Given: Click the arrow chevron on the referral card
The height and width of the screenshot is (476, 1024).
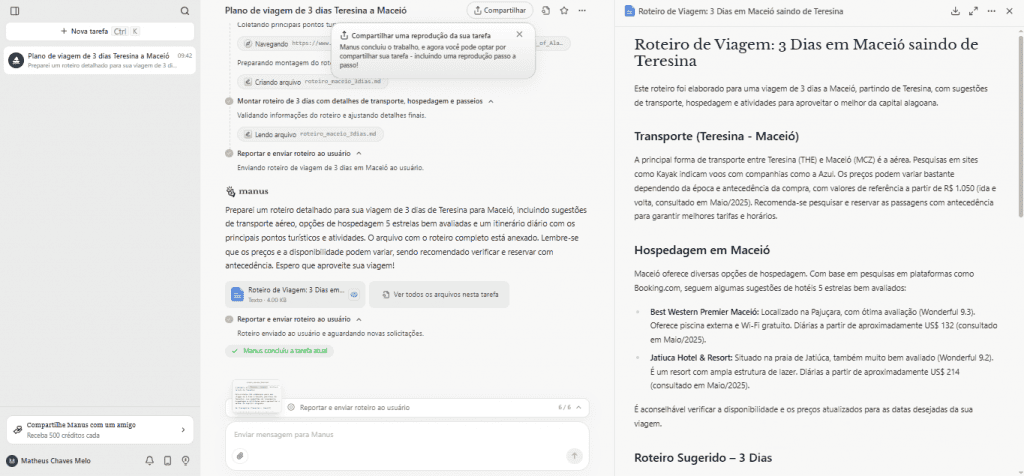Looking at the screenshot, I should (x=183, y=430).
